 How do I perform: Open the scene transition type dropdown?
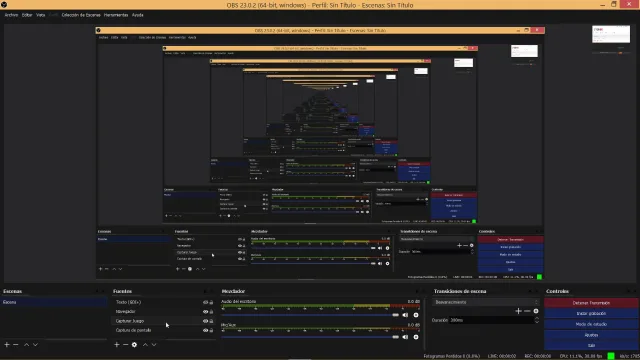[x=486, y=302]
